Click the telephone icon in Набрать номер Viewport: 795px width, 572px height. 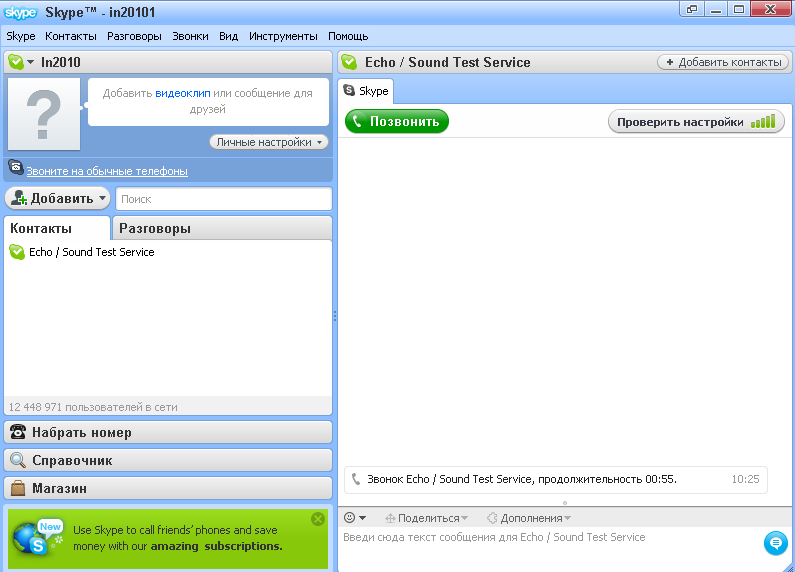(18, 432)
